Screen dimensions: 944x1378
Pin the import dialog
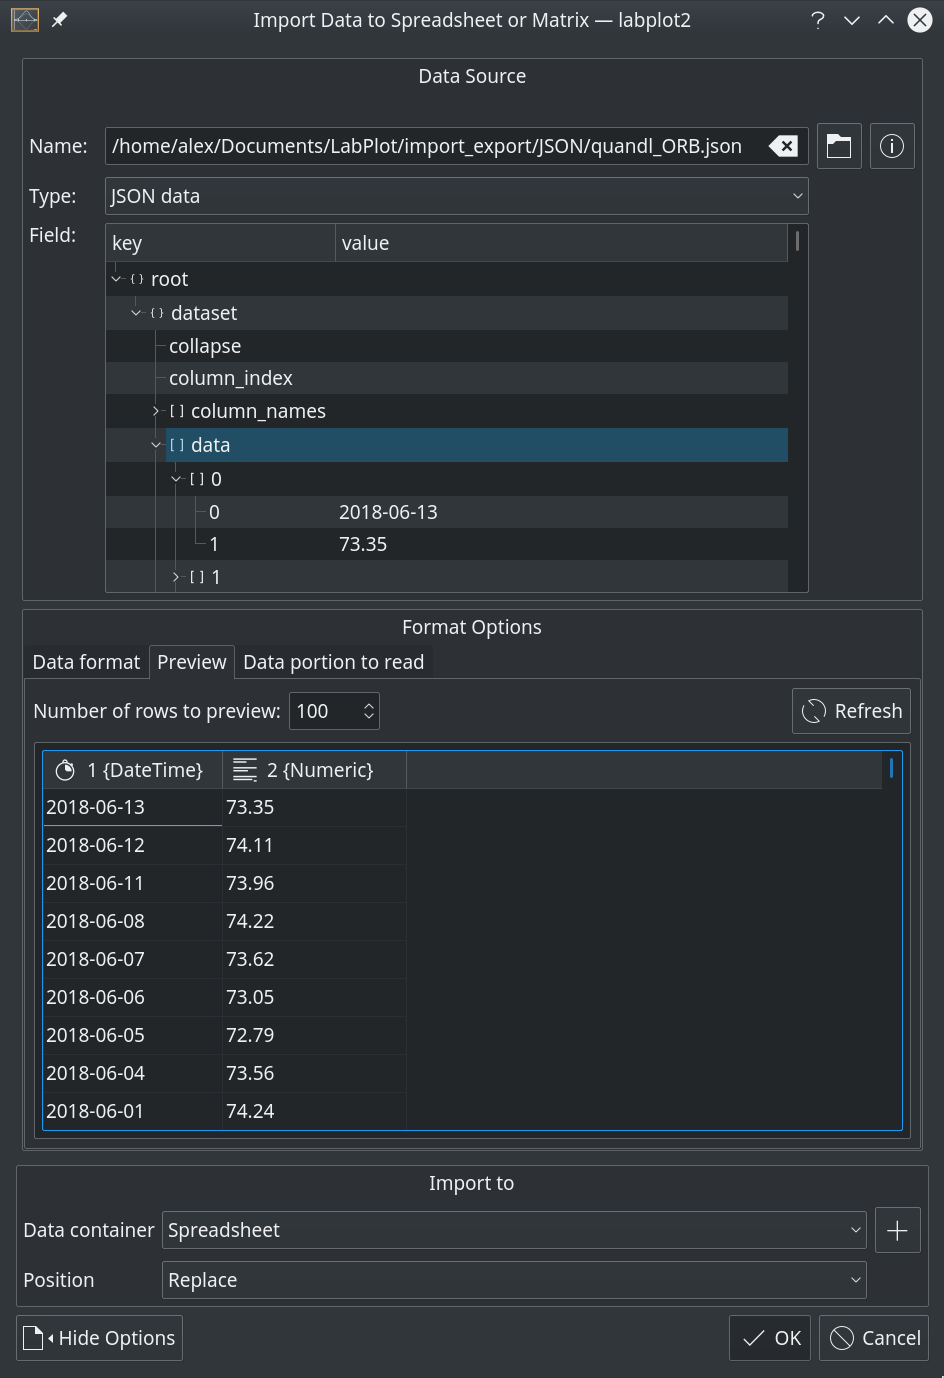[57, 19]
